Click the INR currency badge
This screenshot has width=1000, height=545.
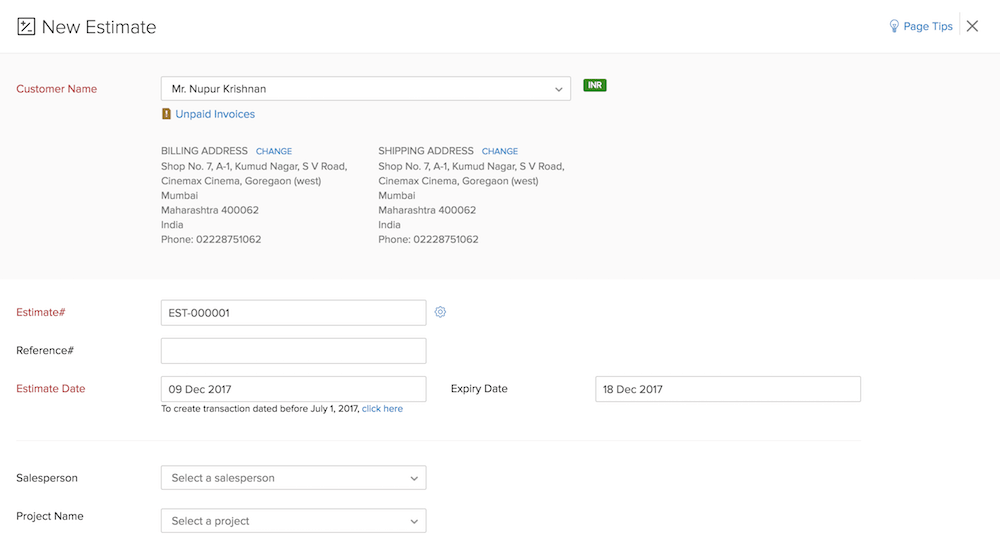595,86
